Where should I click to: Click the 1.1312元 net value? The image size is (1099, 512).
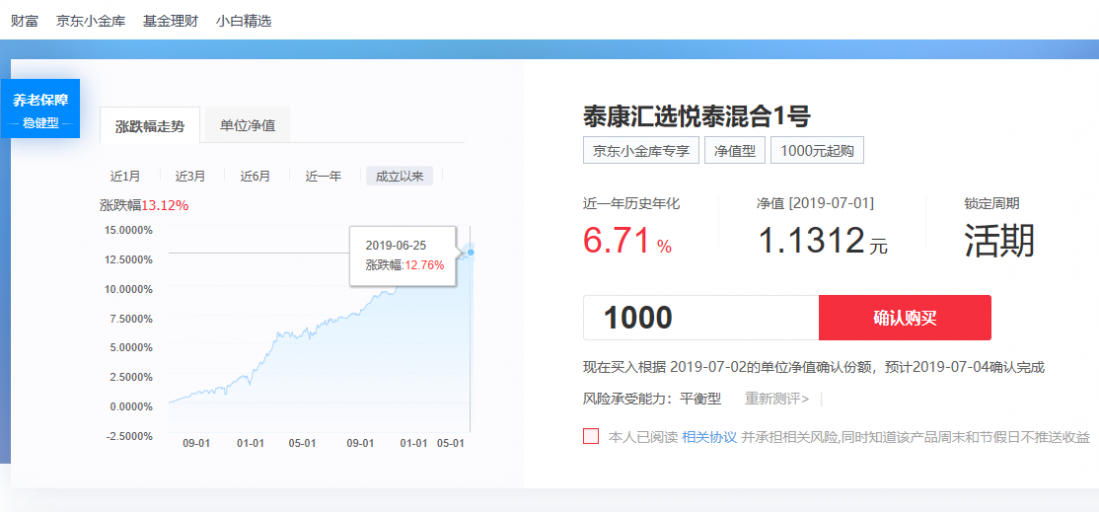click(824, 241)
